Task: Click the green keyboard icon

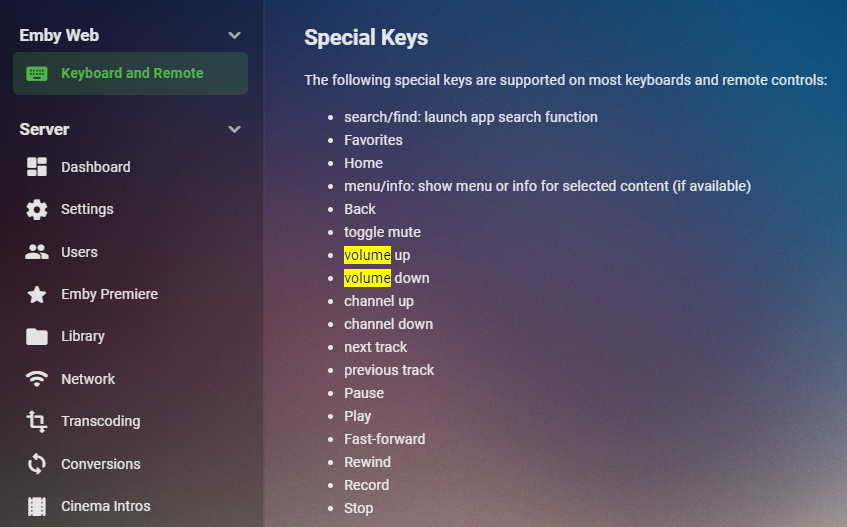Action: pyautogui.click(x=37, y=73)
